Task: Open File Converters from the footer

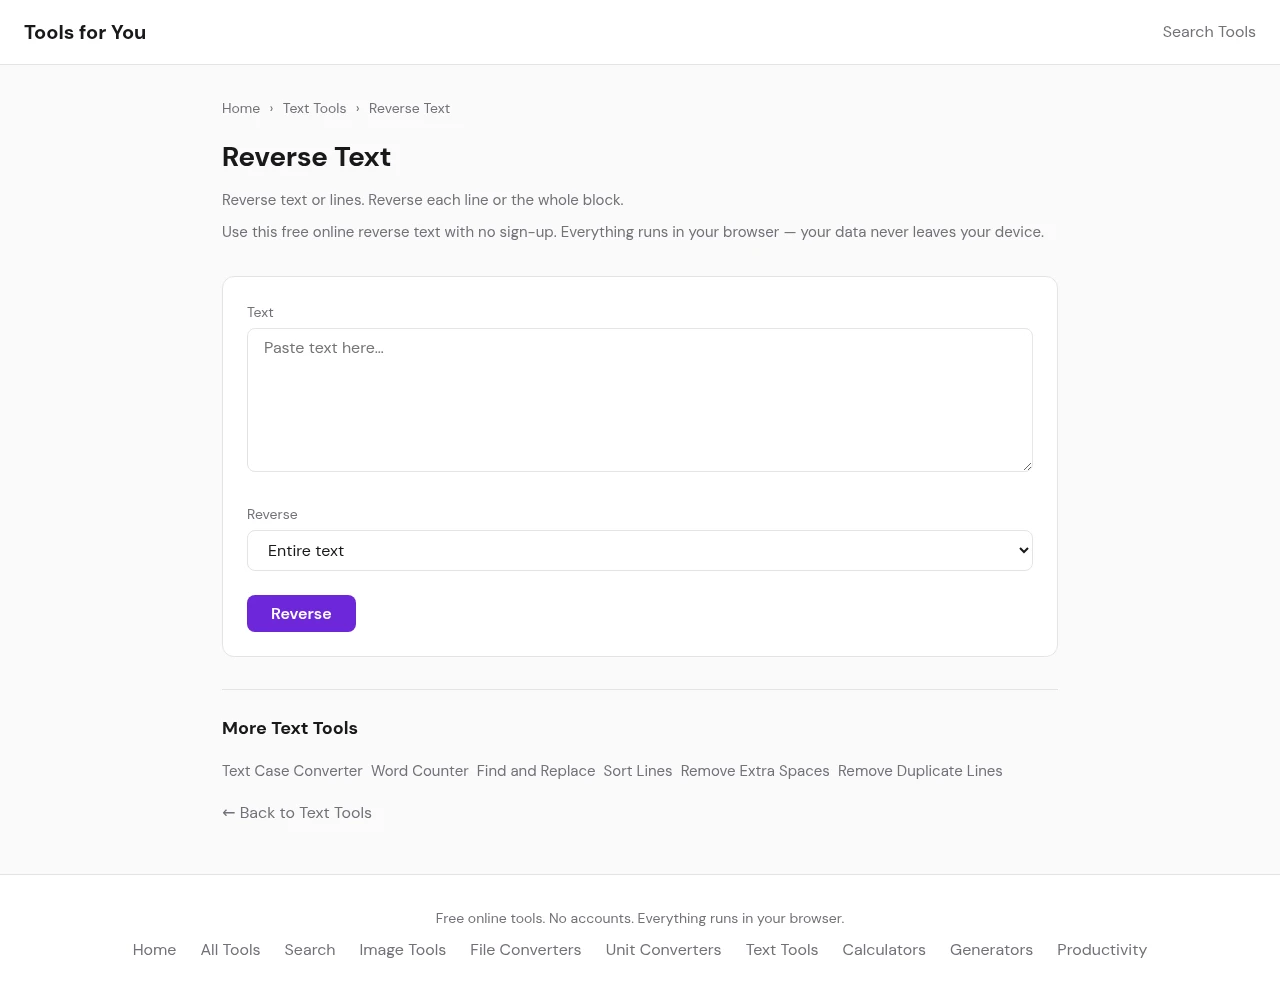Action: 525,950
